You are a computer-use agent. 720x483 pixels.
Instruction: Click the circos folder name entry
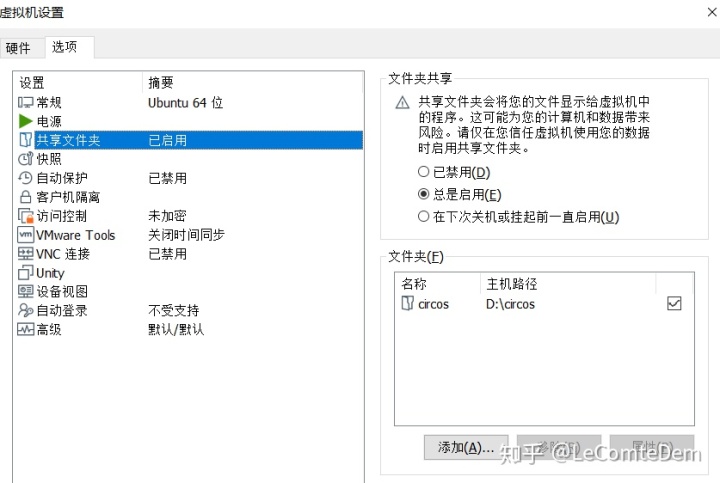click(x=433, y=304)
